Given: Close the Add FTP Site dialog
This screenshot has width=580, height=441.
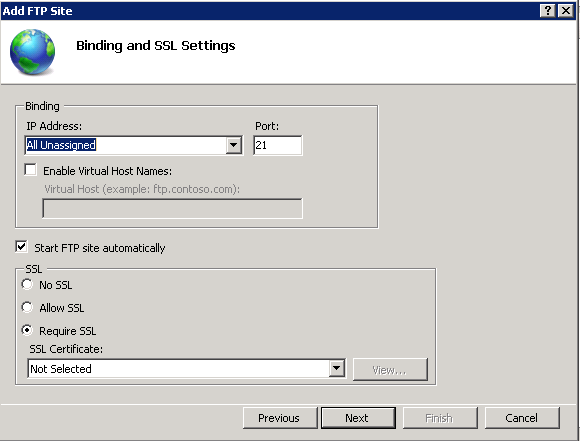Looking at the screenshot, I should [566, 10].
